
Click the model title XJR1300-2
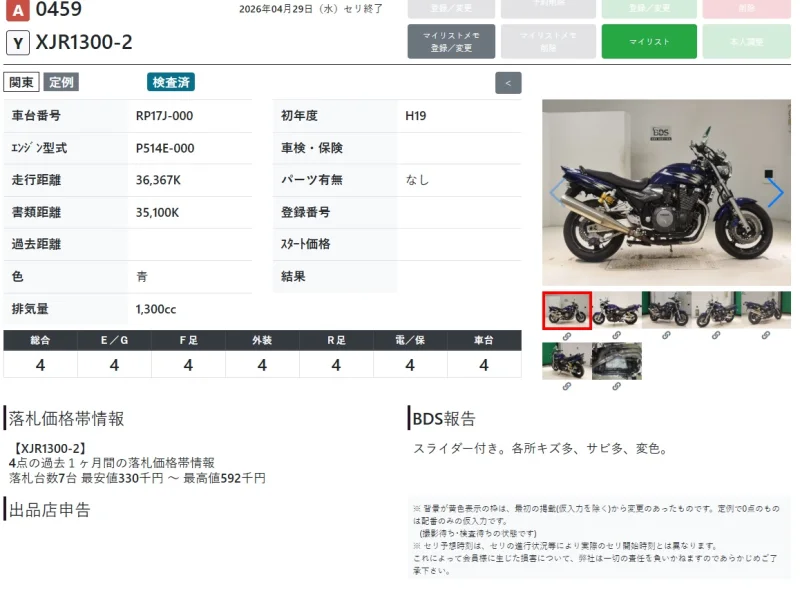[x=84, y=42]
